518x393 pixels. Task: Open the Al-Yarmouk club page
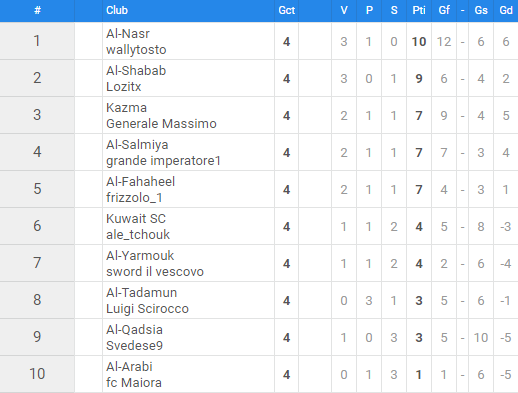(140, 256)
